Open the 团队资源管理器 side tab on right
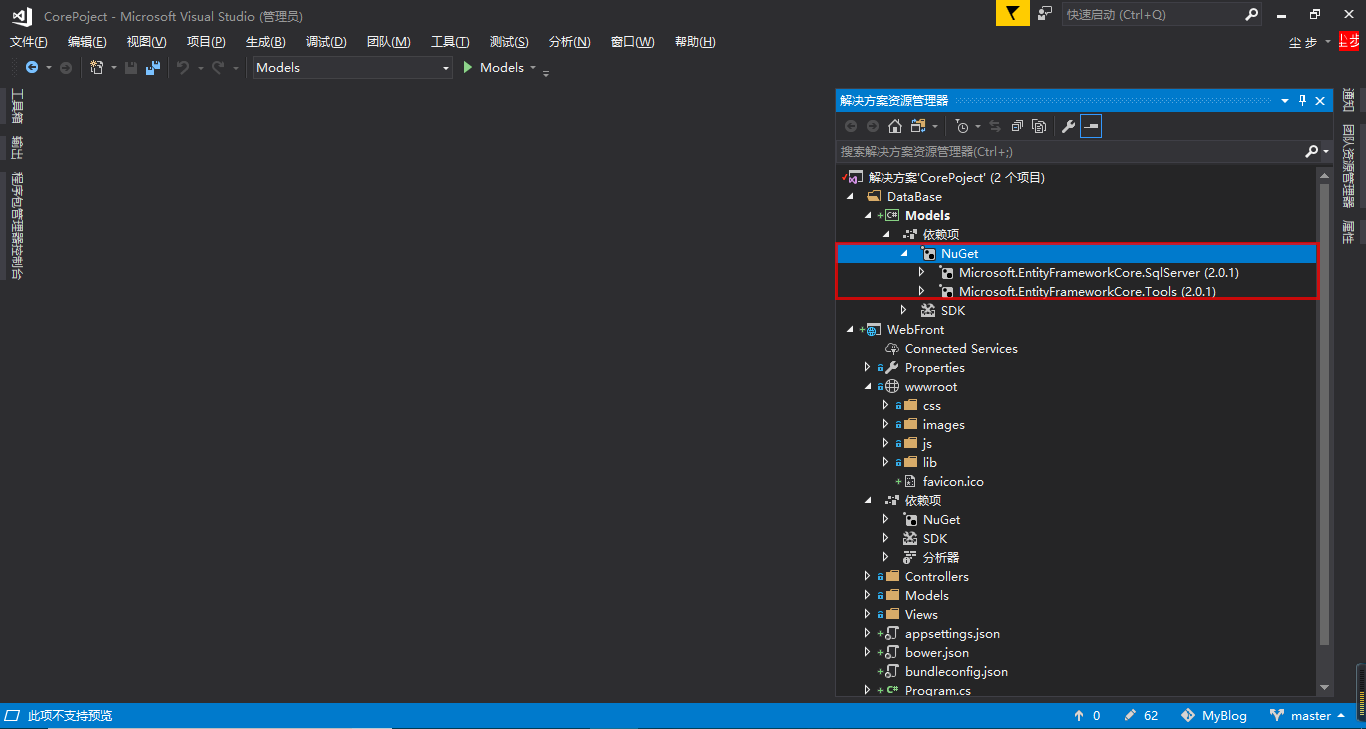The image size is (1366, 729). [x=1348, y=166]
